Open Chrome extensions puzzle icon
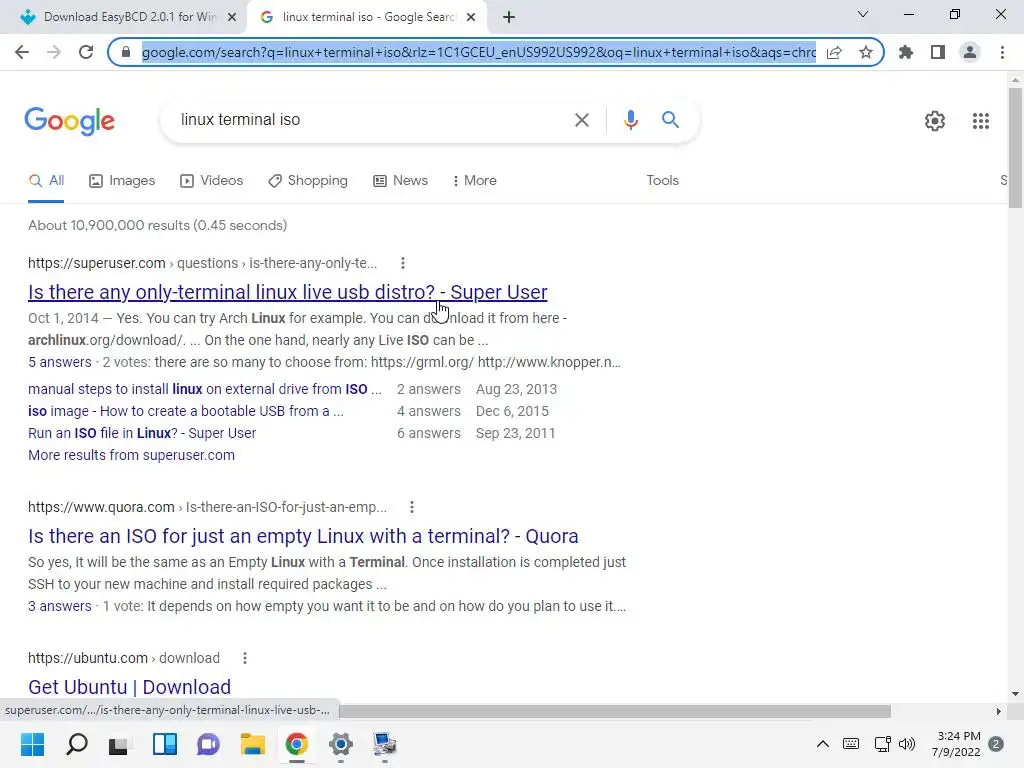The height and width of the screenshot is (768, 1024). coord(906,52)
